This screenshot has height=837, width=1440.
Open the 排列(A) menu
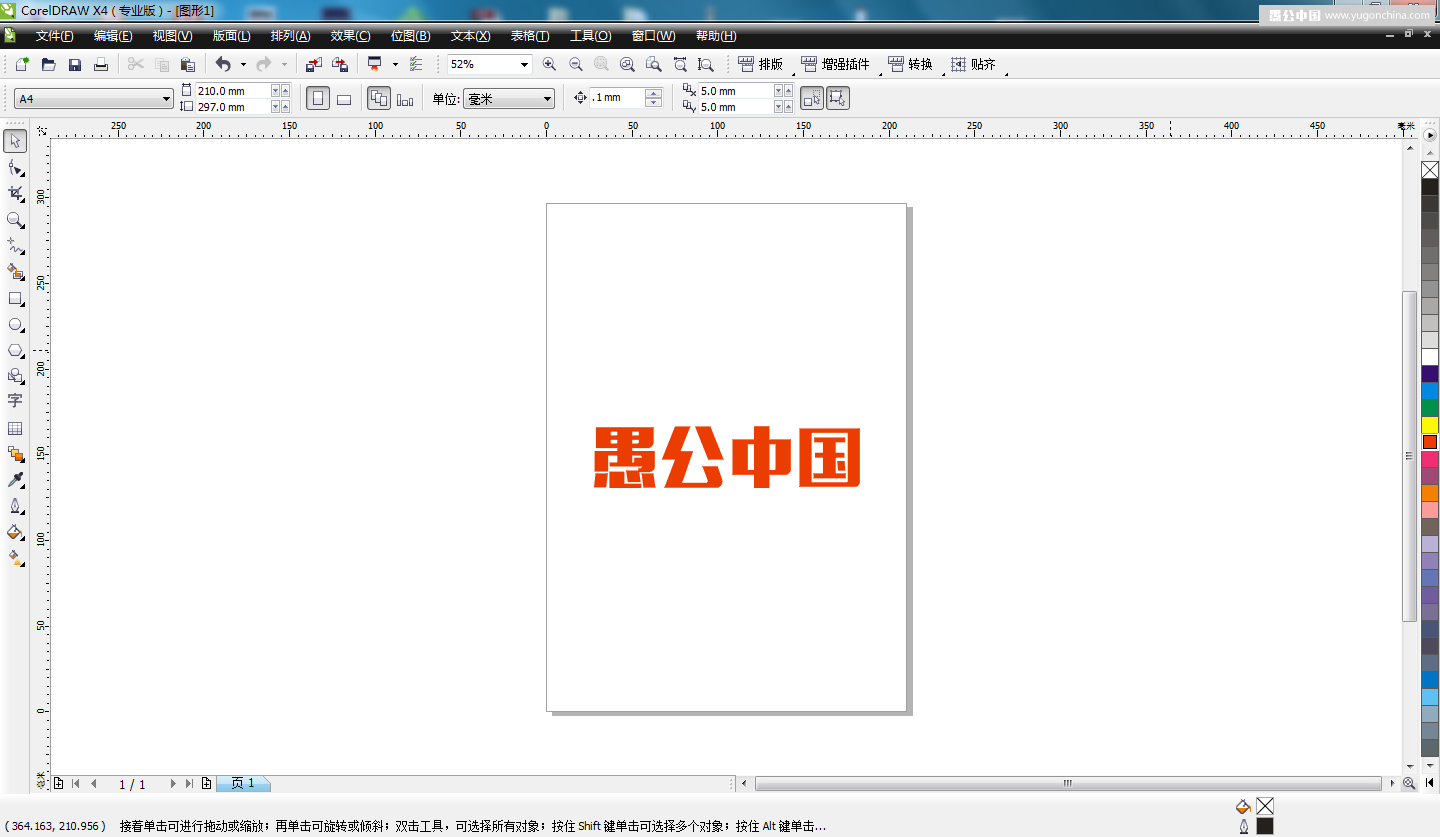point(290,36)
